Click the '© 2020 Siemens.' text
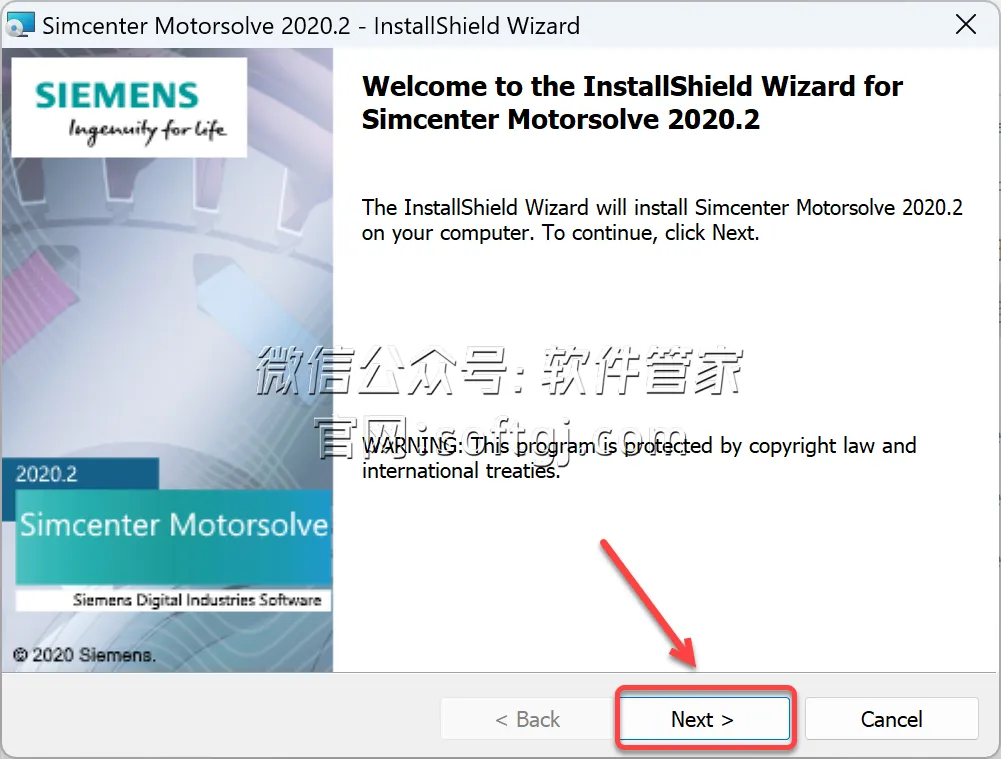Screen dimensions: 1001x759 tap(84, 655)
